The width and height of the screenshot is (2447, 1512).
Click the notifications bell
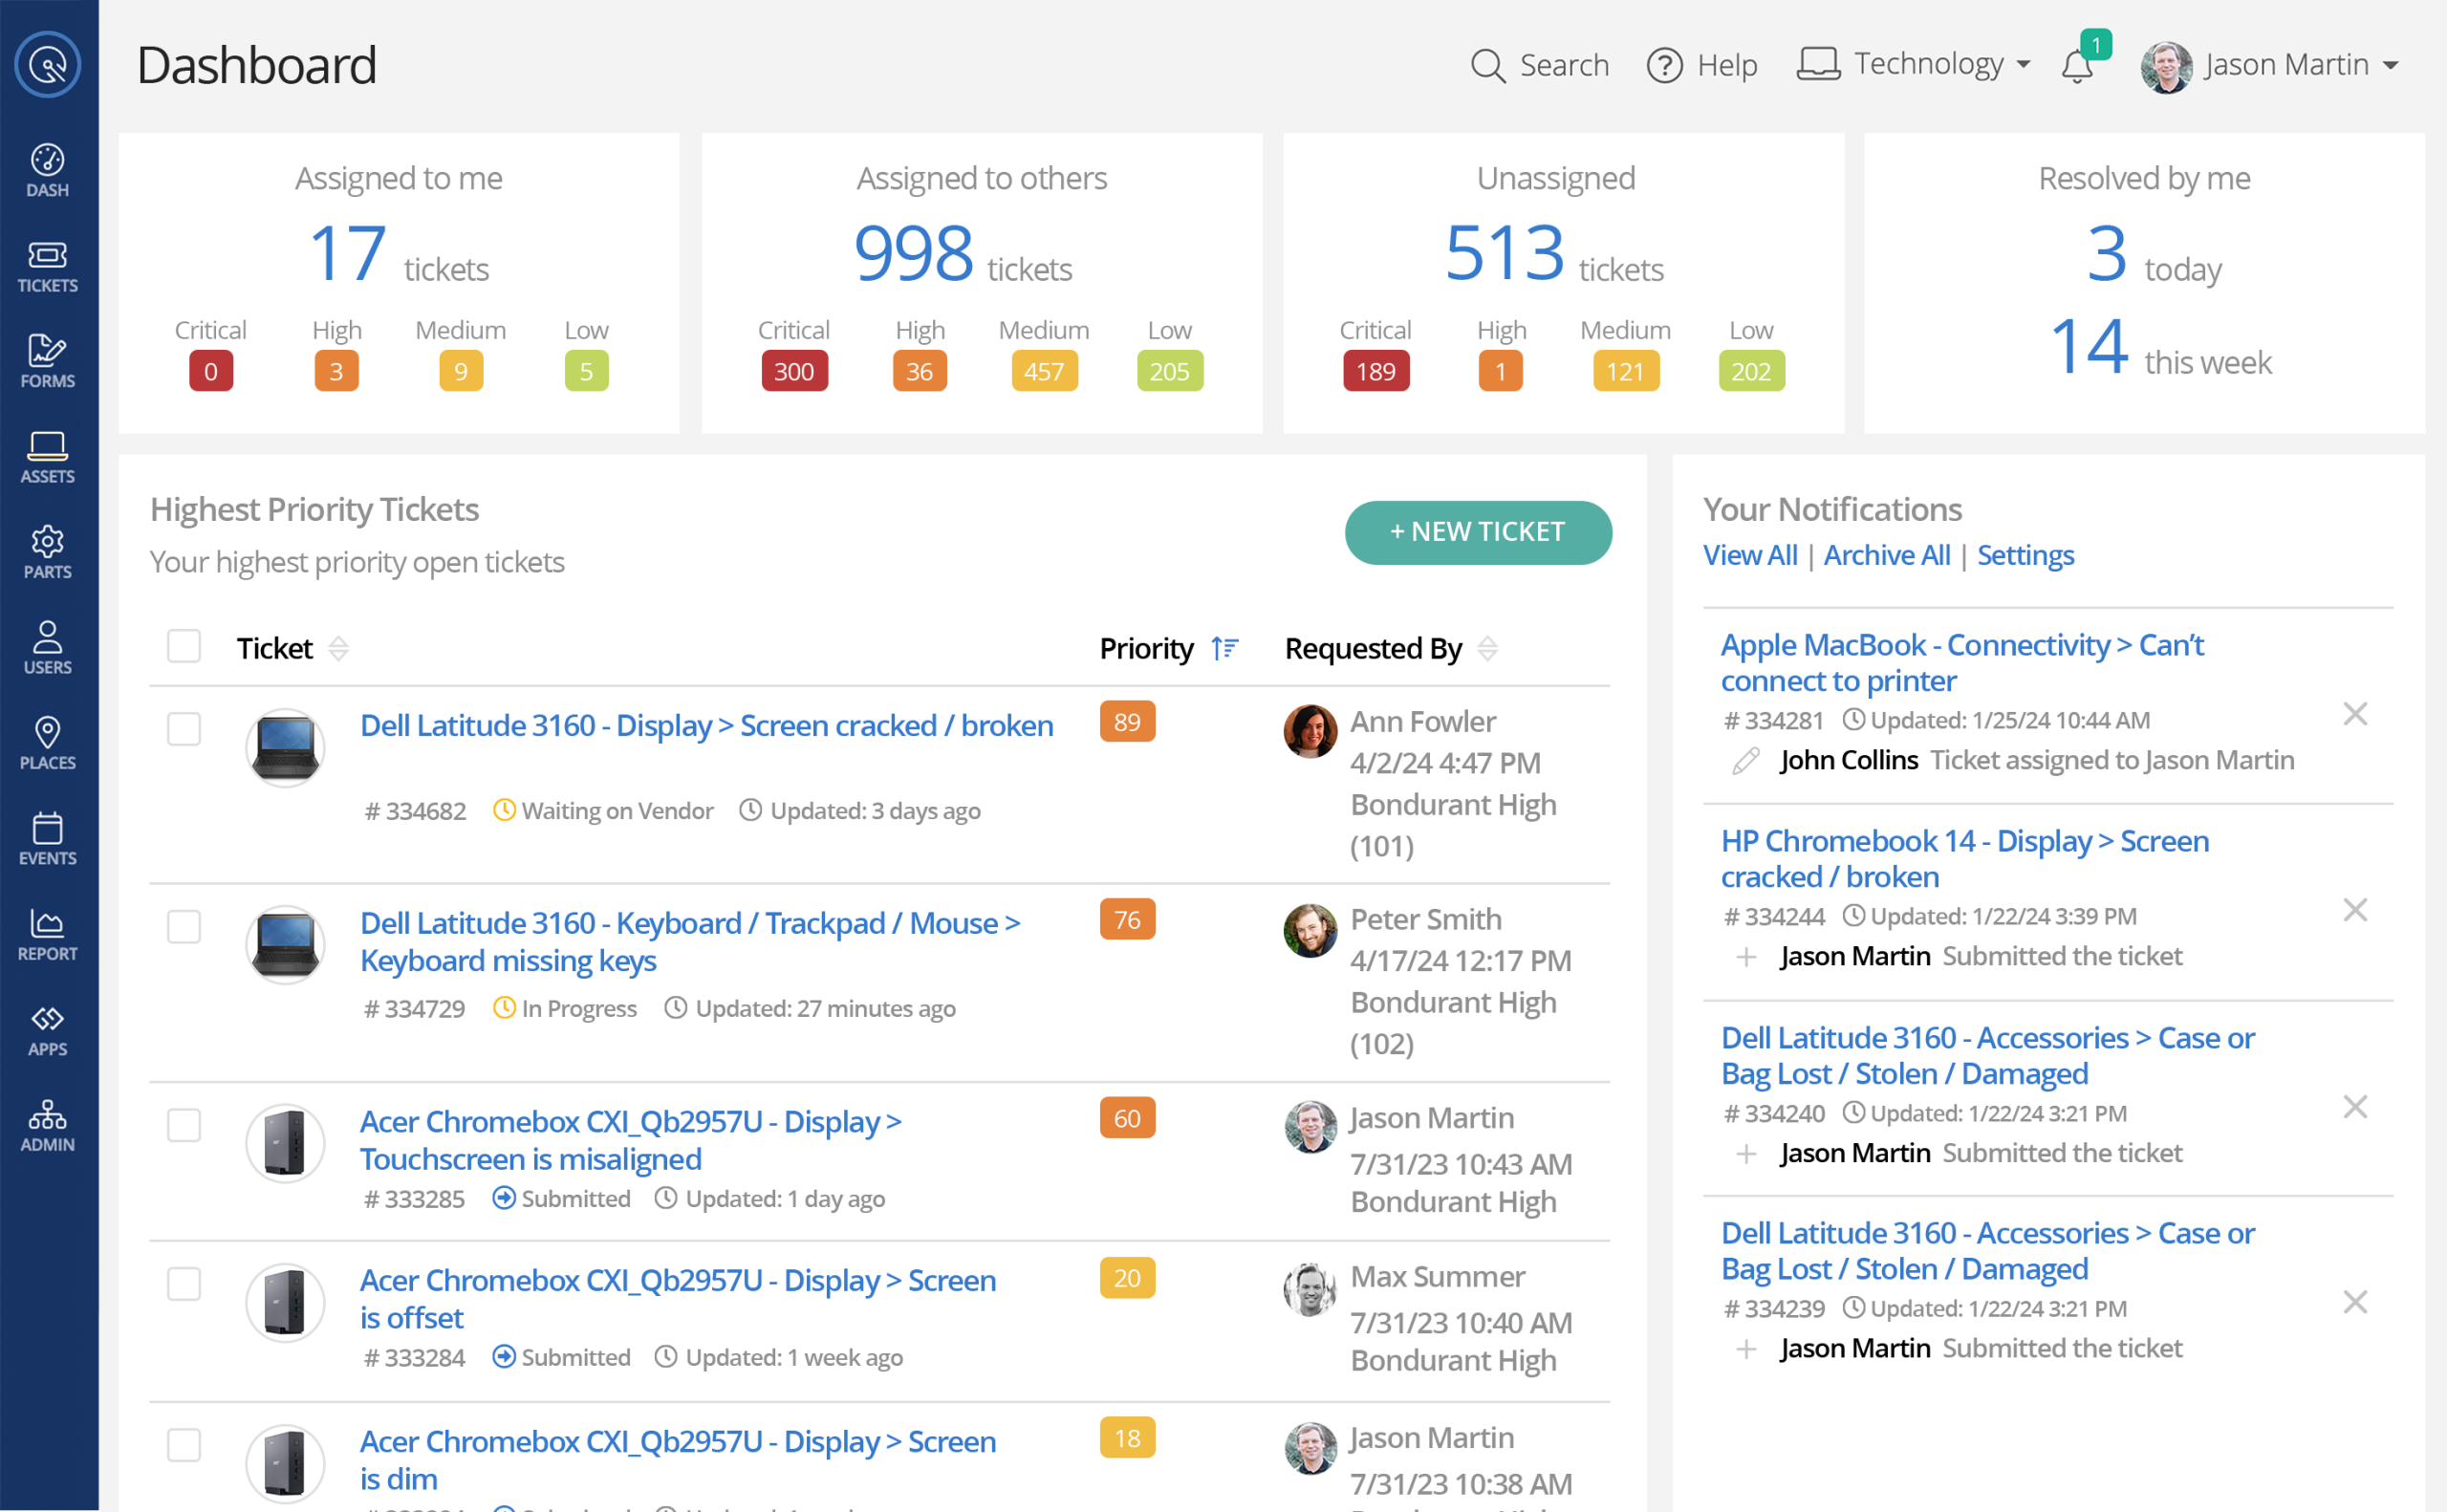(x=2077, y=65)
